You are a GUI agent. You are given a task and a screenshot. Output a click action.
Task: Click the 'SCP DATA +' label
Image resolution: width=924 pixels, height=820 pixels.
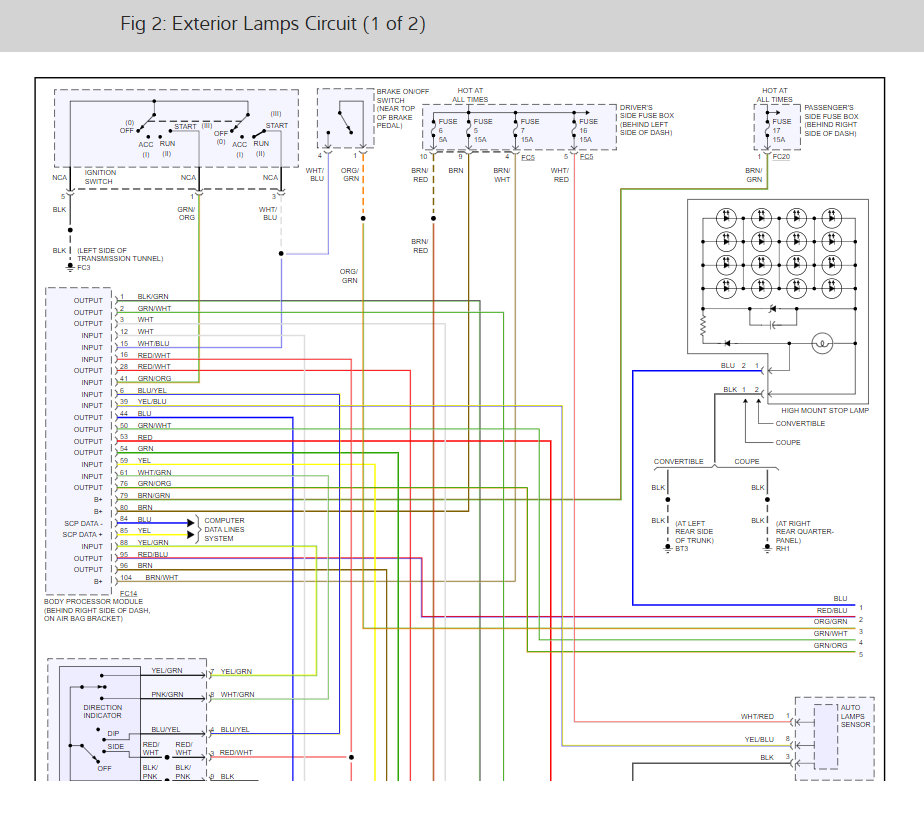(x=82, y=534)
